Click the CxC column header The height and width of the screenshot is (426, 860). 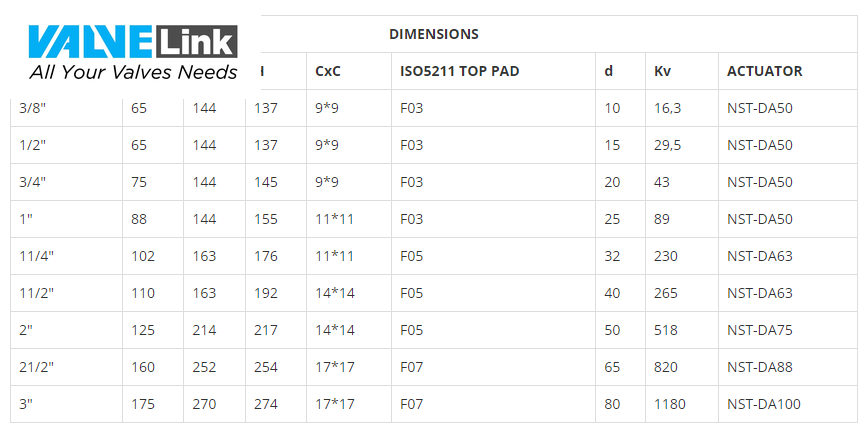[x=327, y=71]
